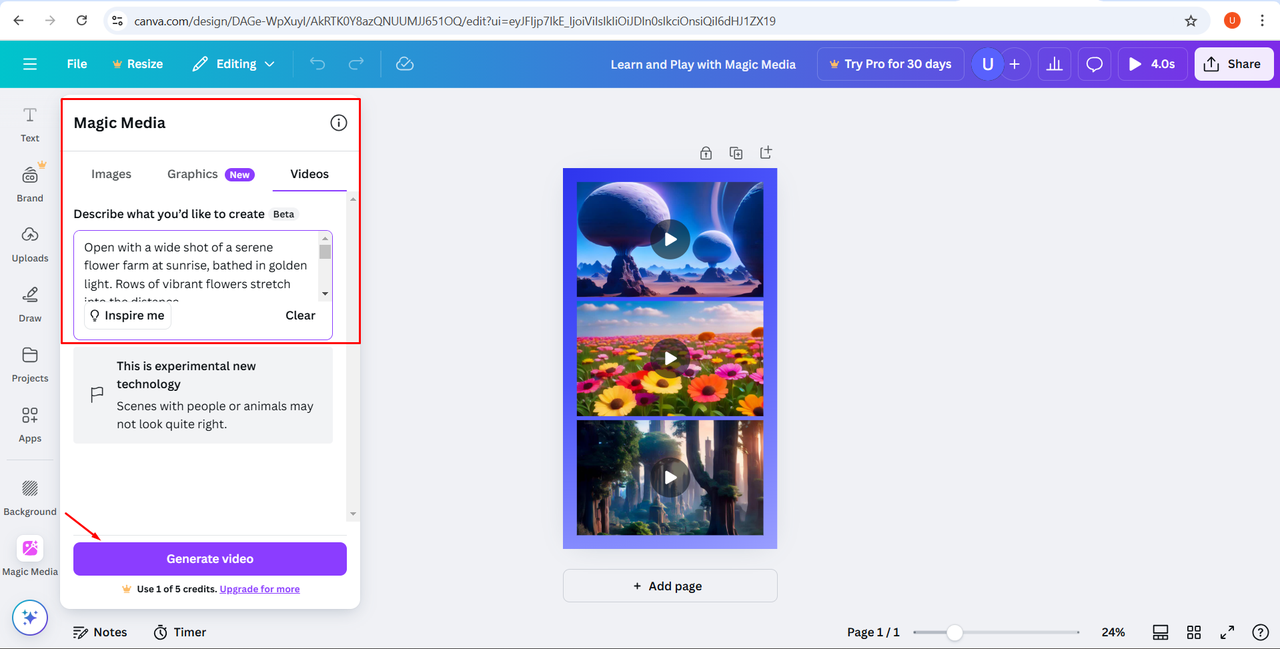Redo the last action
1280x649 pixels.
pos(356,64)
